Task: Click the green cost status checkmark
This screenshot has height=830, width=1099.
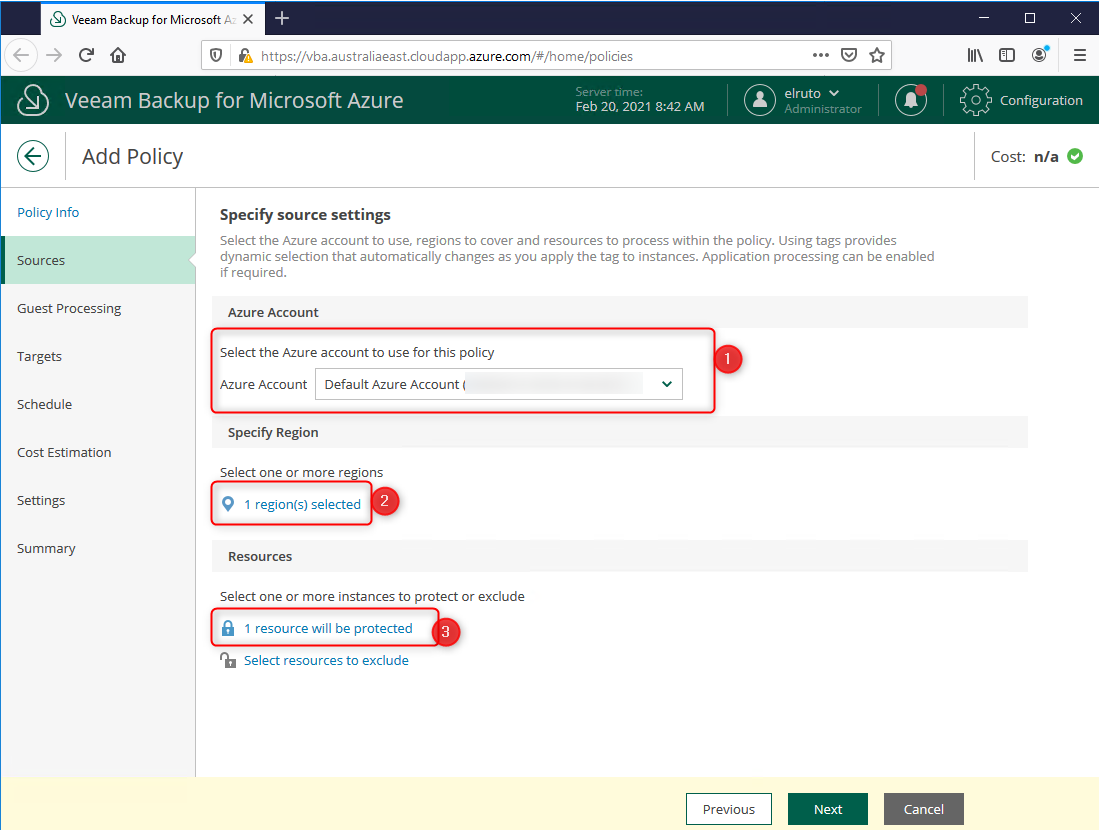Action: click(x=1075, y=156)
